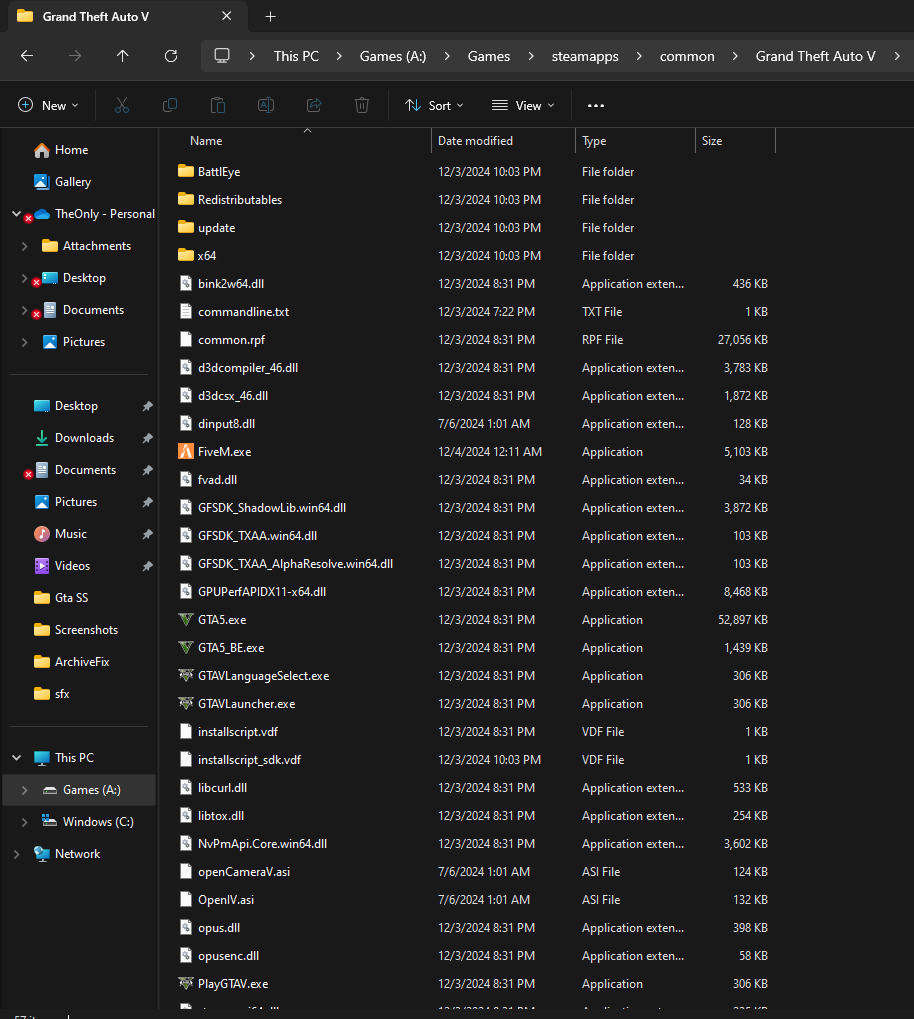Open the Sort dropdown menu

coord(434,105)
